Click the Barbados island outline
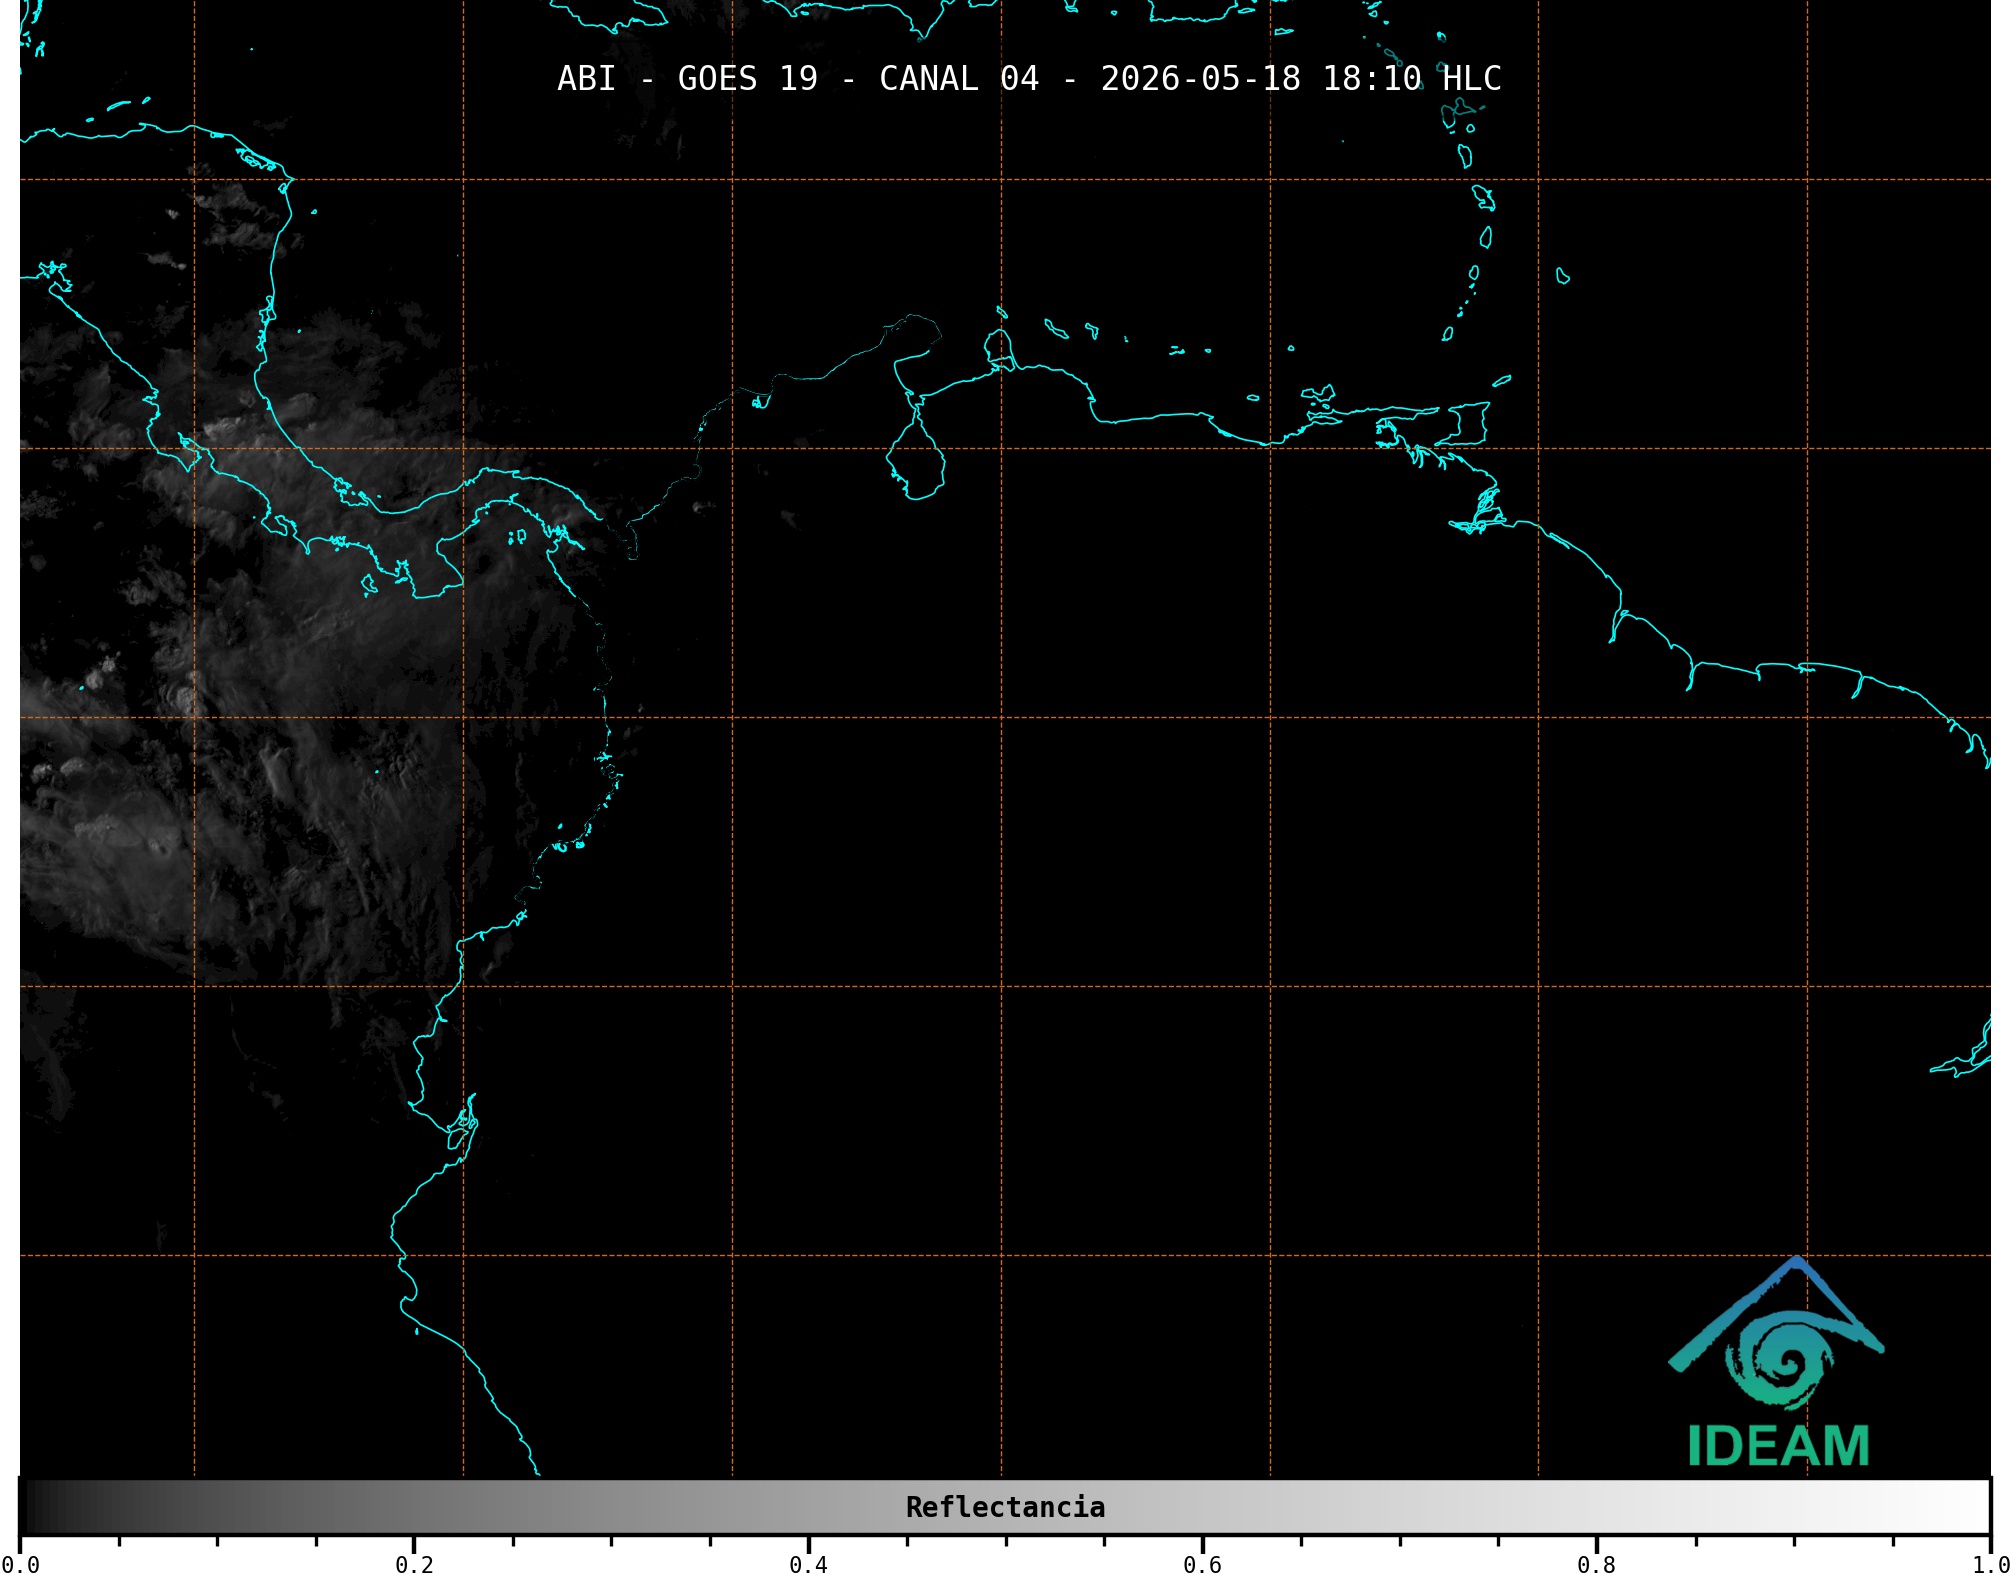Image resolution: width=2011 pixels, height=1577 pixels. coord(1563,276)
